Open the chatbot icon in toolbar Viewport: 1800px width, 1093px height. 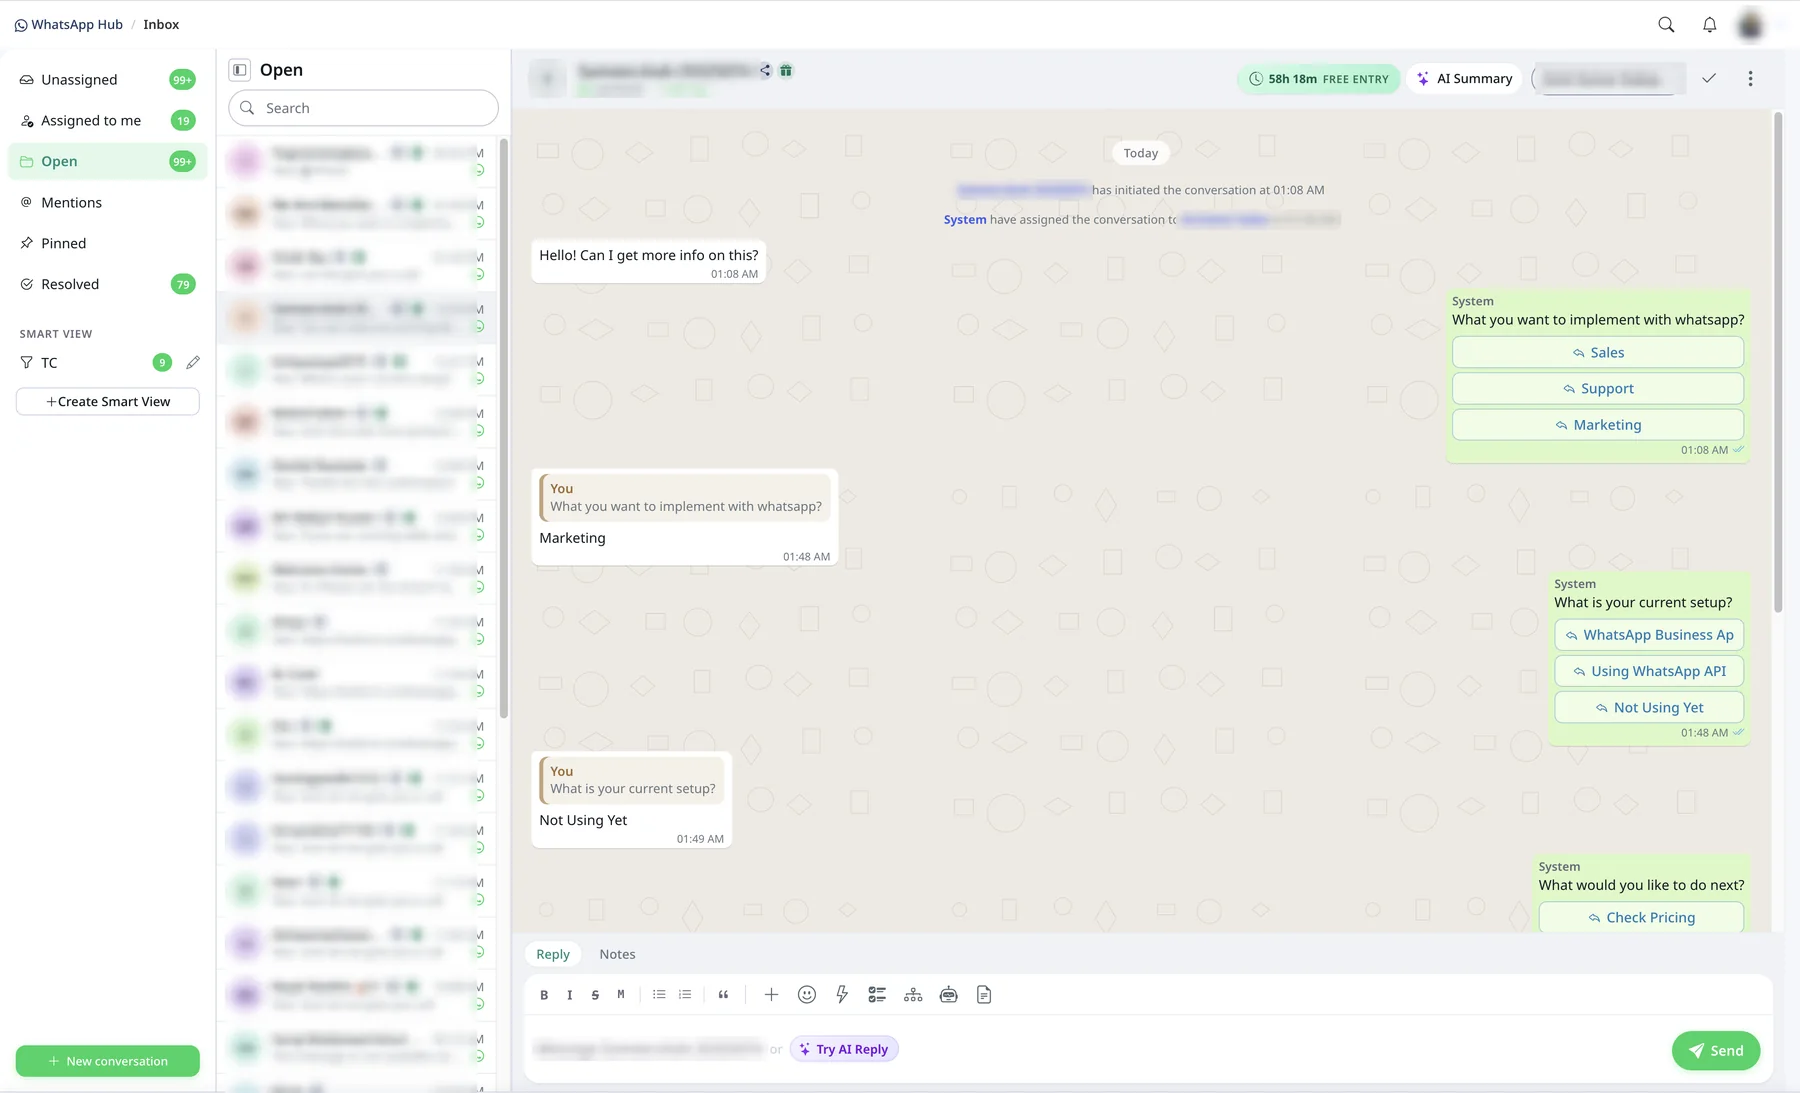tap(949, 995)
